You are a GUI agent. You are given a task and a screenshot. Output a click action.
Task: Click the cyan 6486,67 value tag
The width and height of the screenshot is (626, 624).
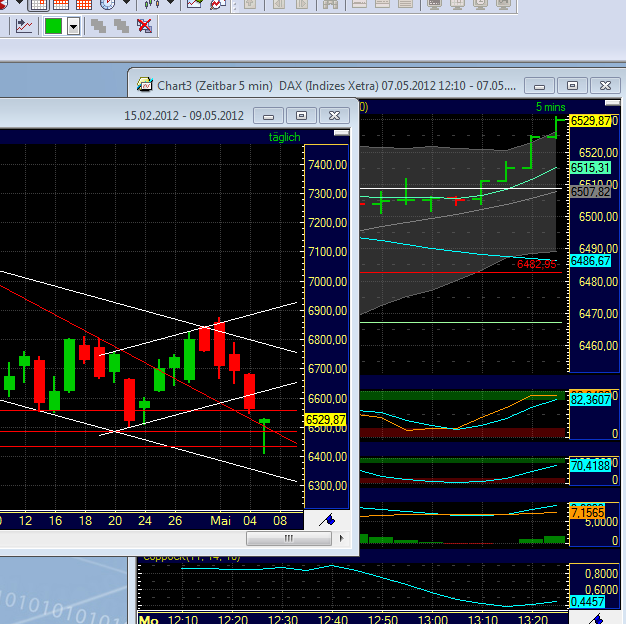click(590, 261)
